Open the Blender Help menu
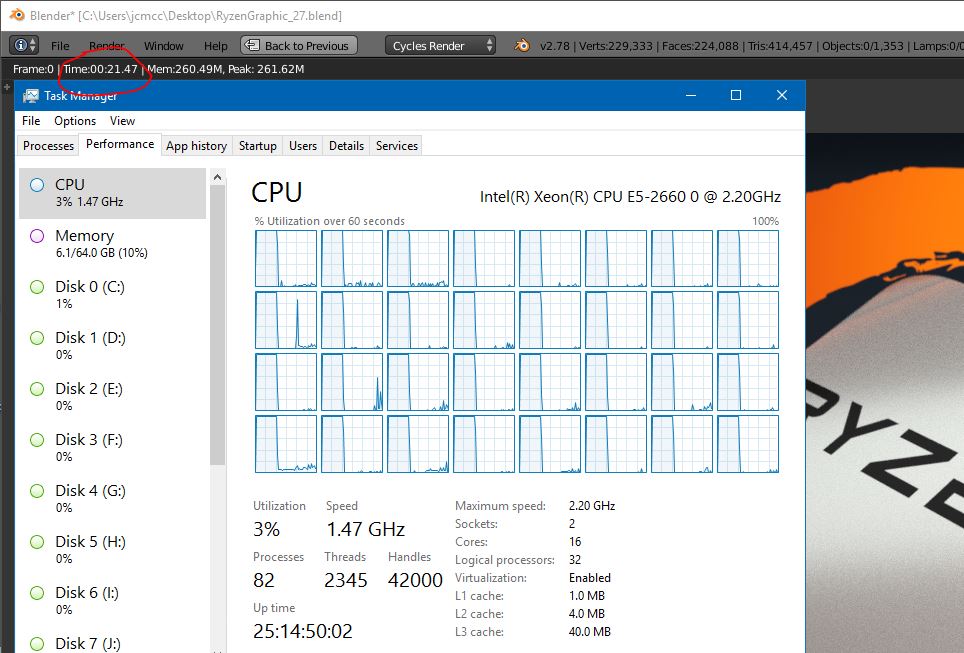This screenshot has width=964, height=653. 216,46
